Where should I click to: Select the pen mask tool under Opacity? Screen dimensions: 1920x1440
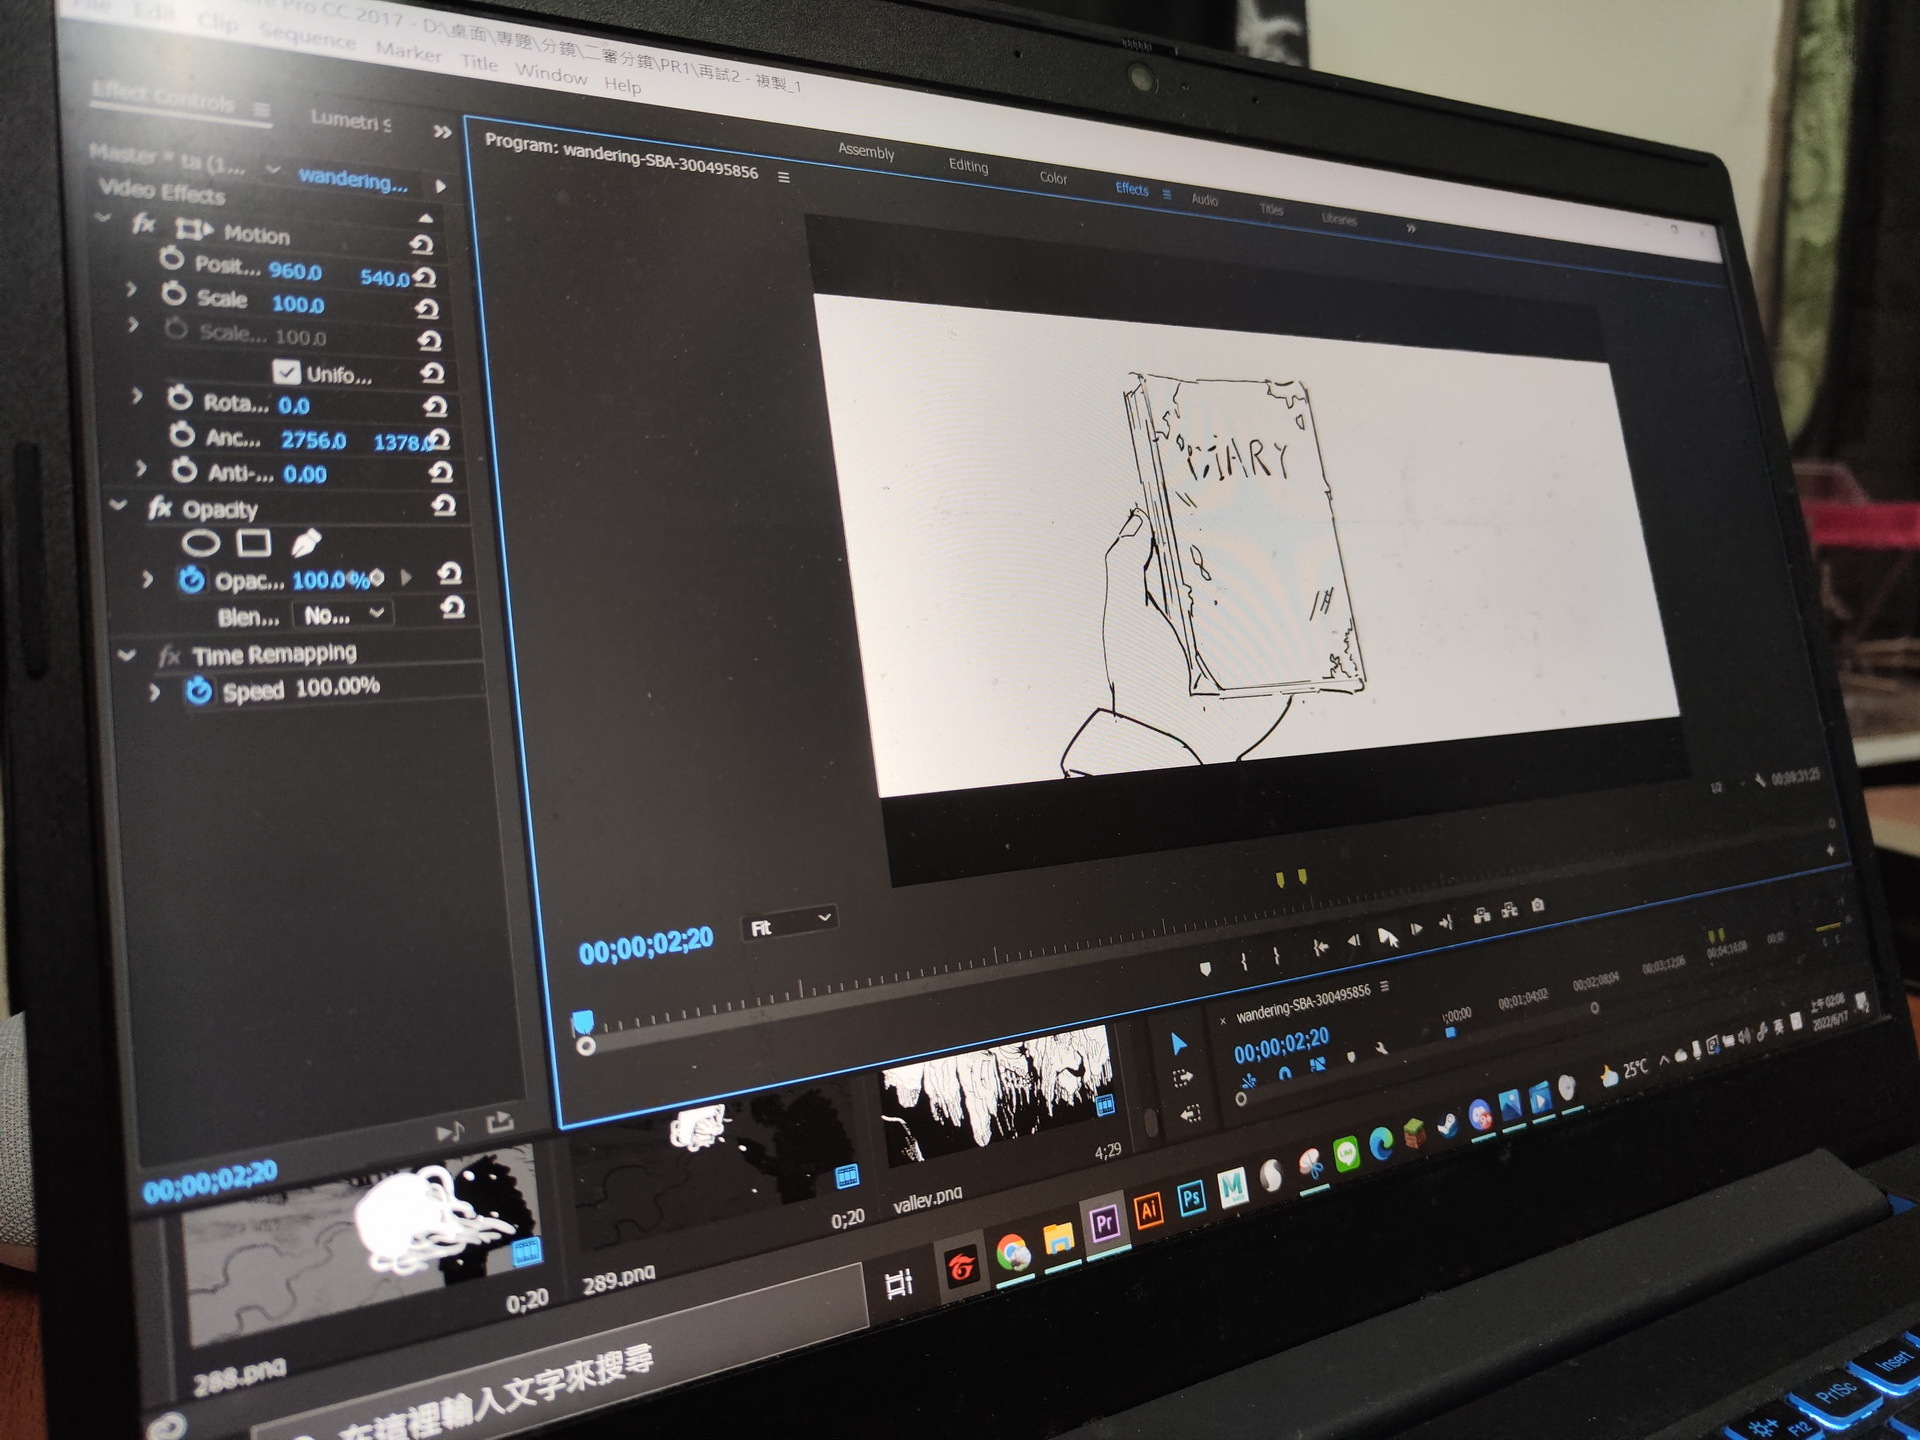tap(306, 543)
